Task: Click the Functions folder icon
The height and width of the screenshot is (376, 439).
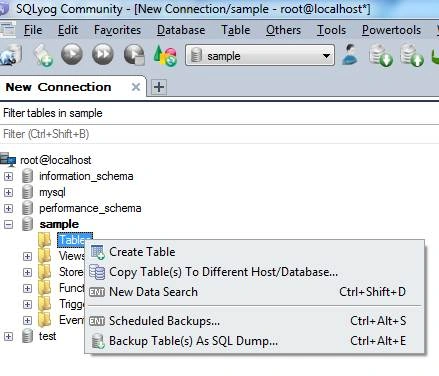Action: pyautogui.click(x=45, y=288)
